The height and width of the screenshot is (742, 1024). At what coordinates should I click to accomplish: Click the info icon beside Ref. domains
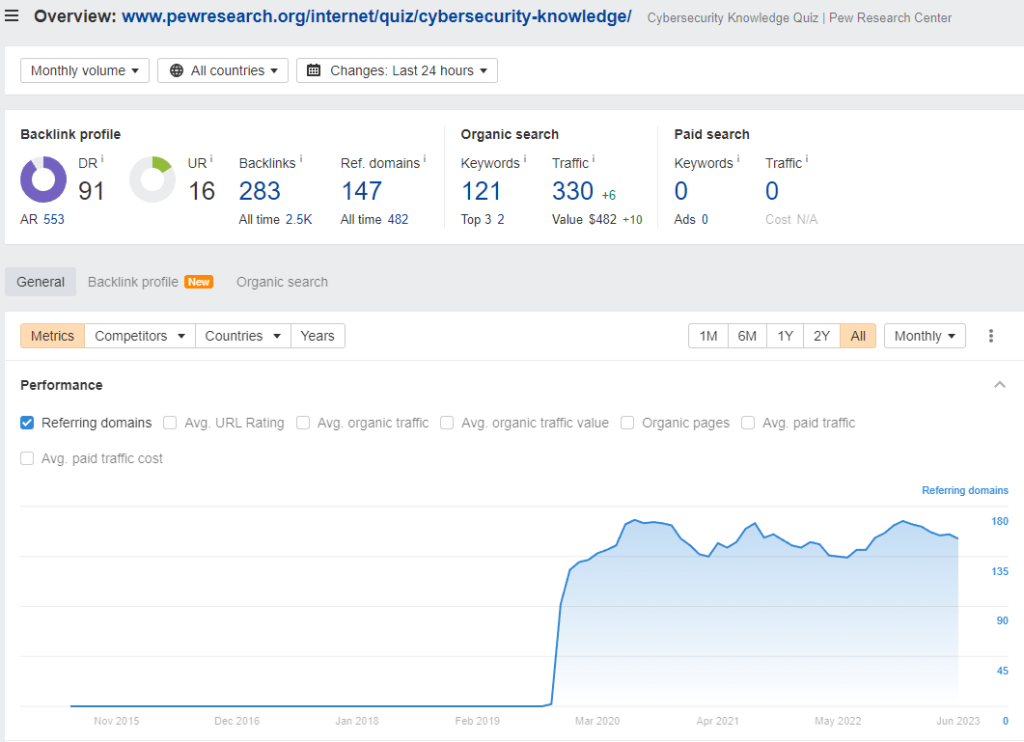click(x=424, y=159)
